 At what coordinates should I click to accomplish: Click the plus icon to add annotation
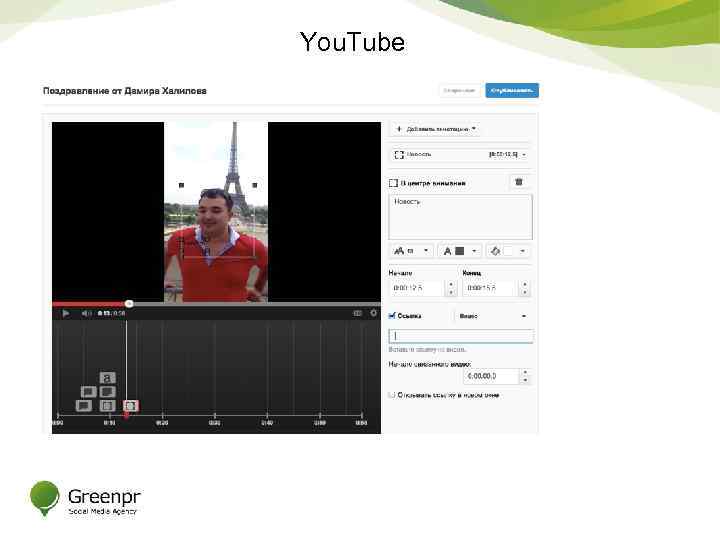click(x=399, y=129)
